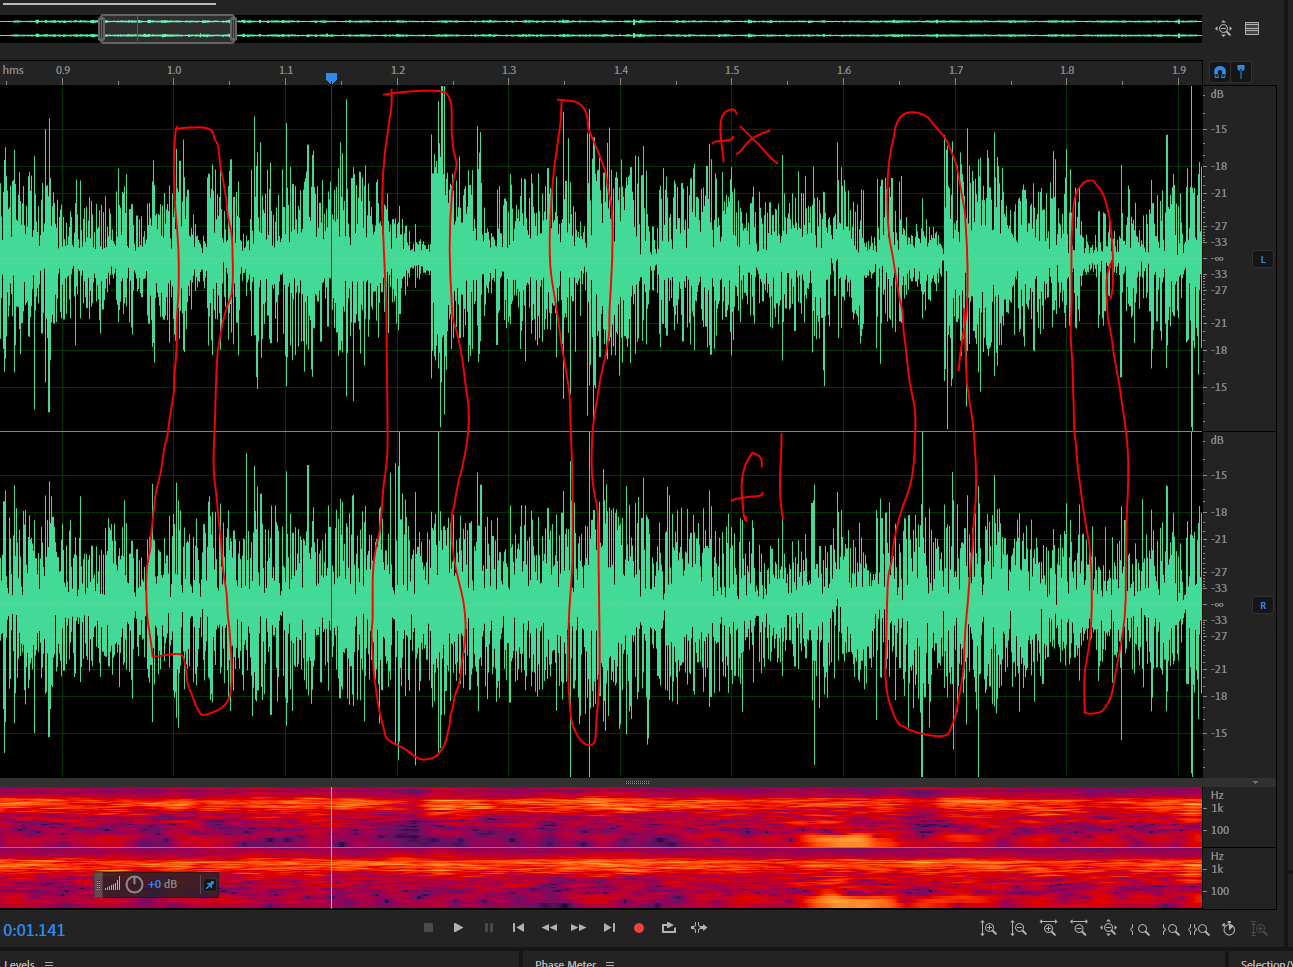Click the spectral display collapse arrow
1293x967 pixels.
tap(1255, 782)
